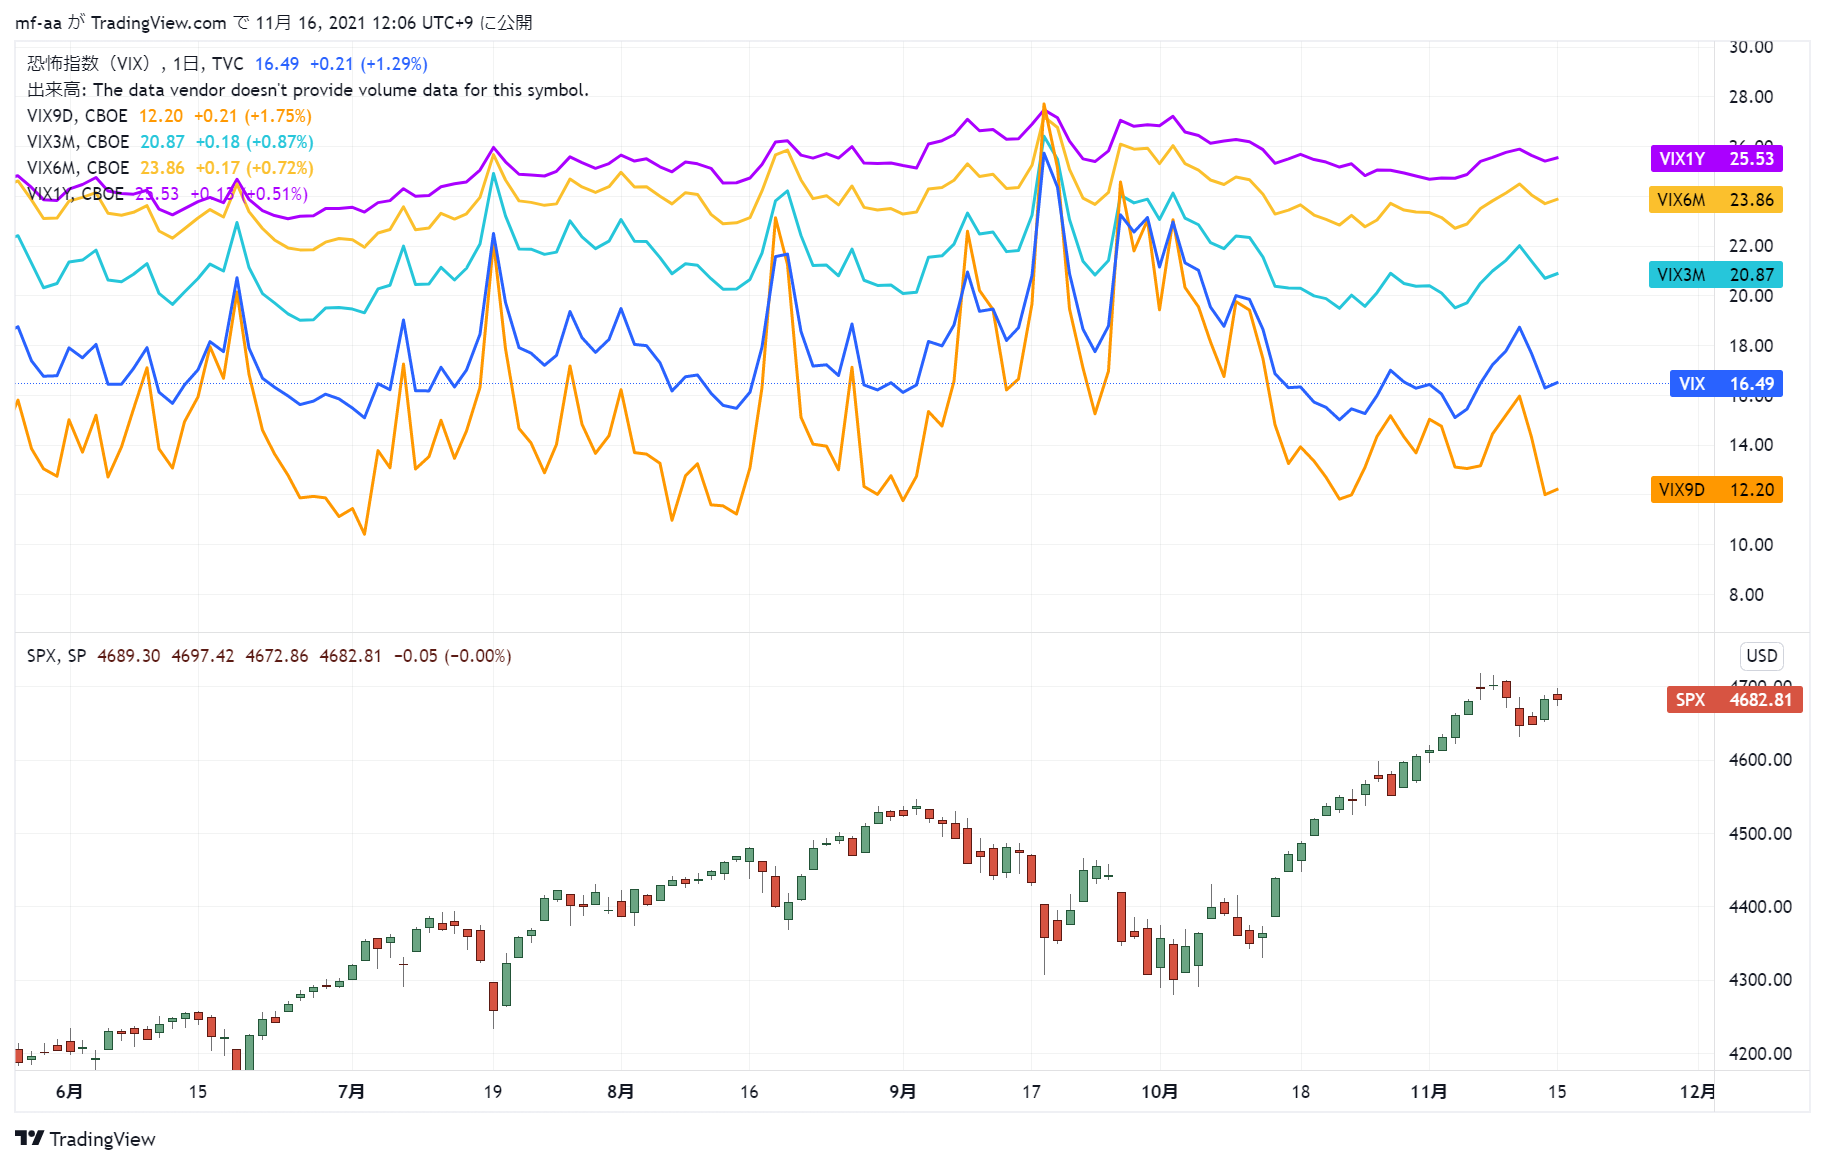Click the 7月 time axis label
The width and height of the screenshot is (1825, 1165).
[351, 1091]
